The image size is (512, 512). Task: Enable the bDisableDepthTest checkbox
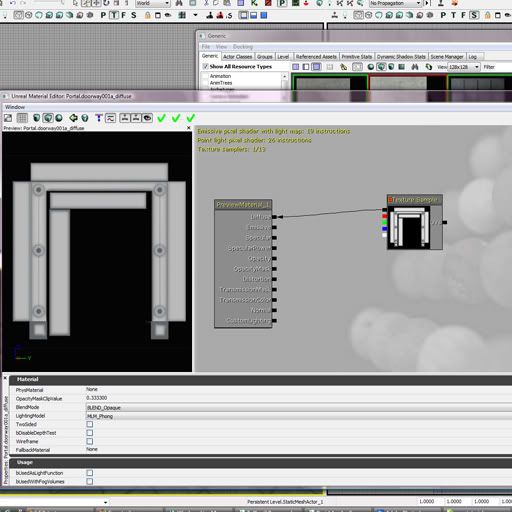point(90,433)
